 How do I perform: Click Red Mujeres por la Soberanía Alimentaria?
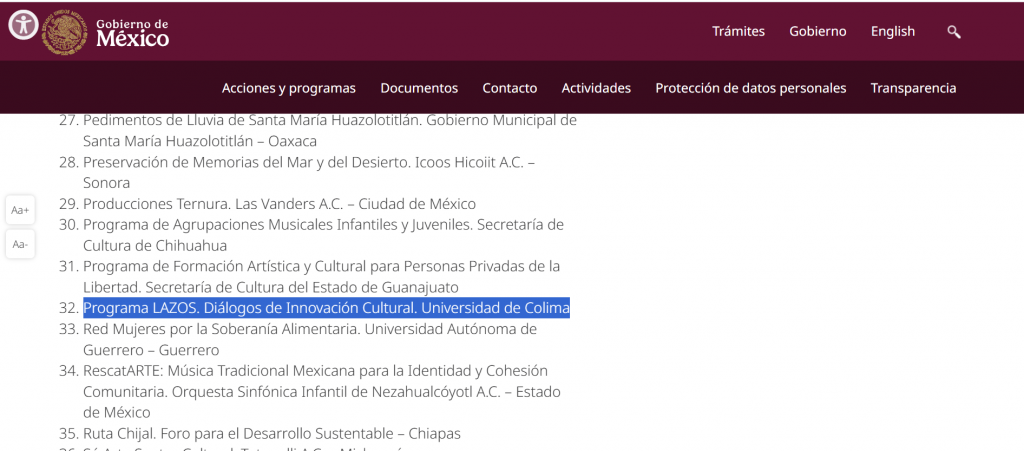click(309, 329)
